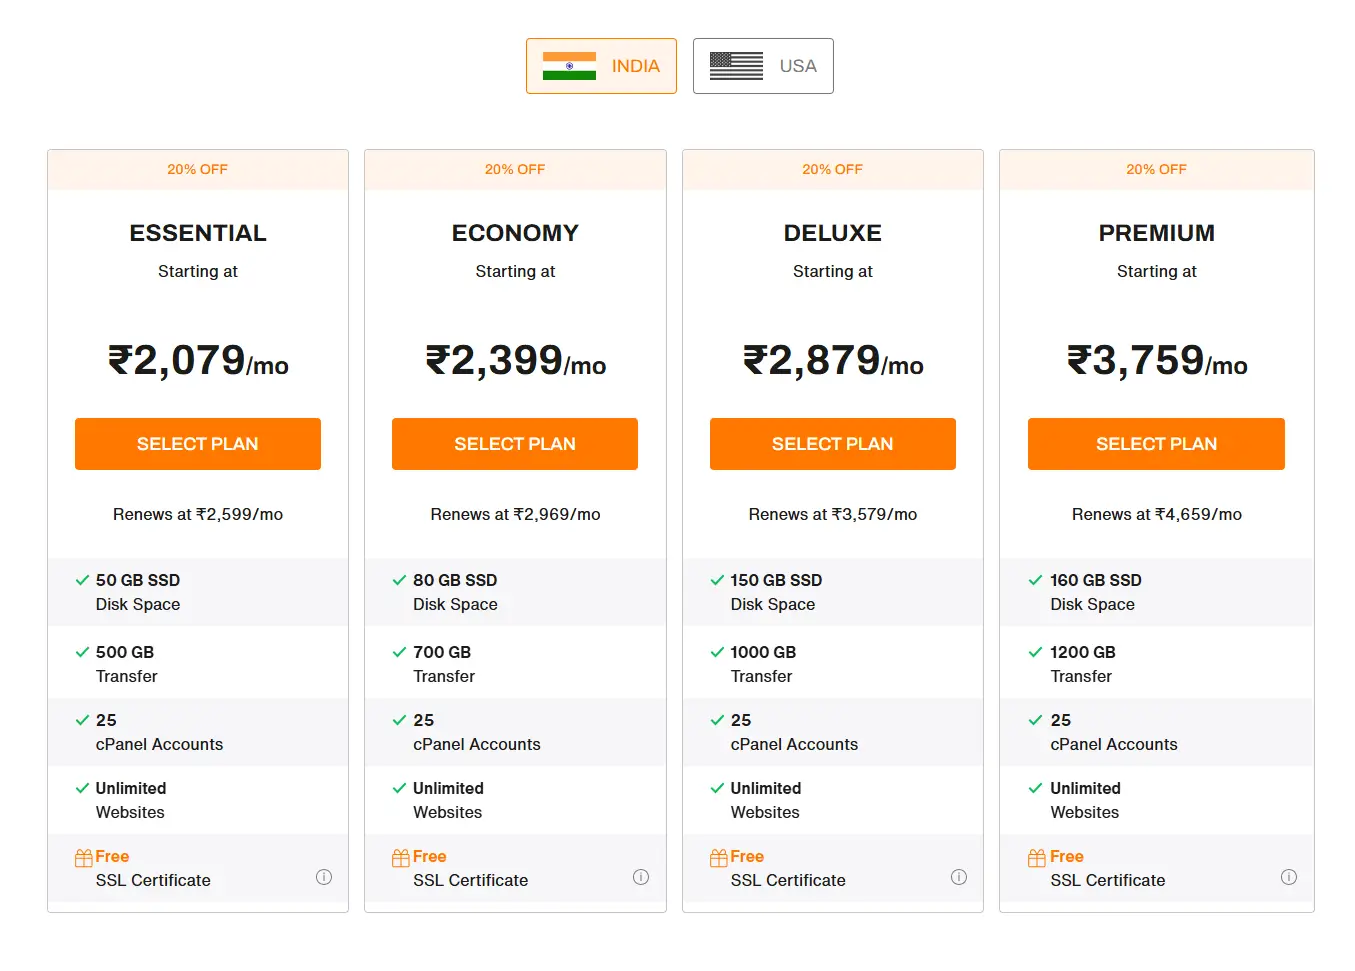Select plan for the ESSENTIAL tier
1355x971 pixels.
tap(197, 443)
